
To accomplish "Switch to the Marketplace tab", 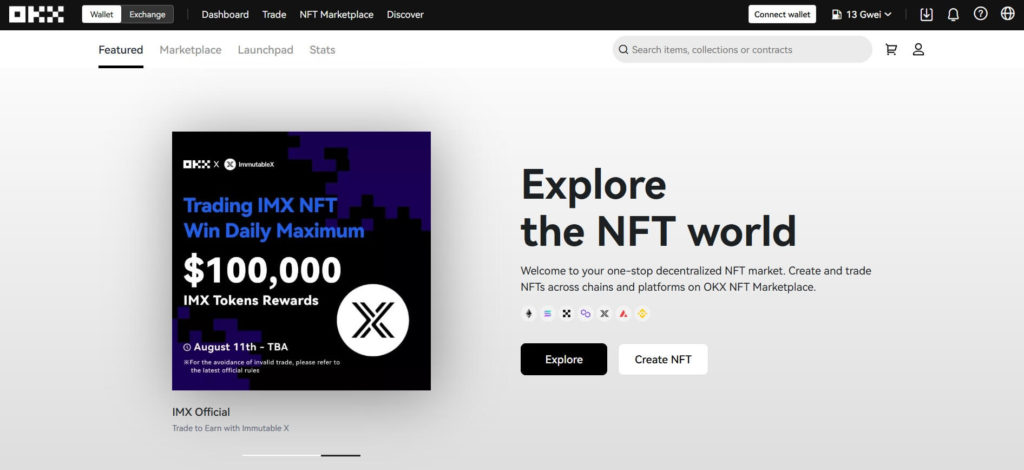I will pyautogui.click(x=190, y=50).
